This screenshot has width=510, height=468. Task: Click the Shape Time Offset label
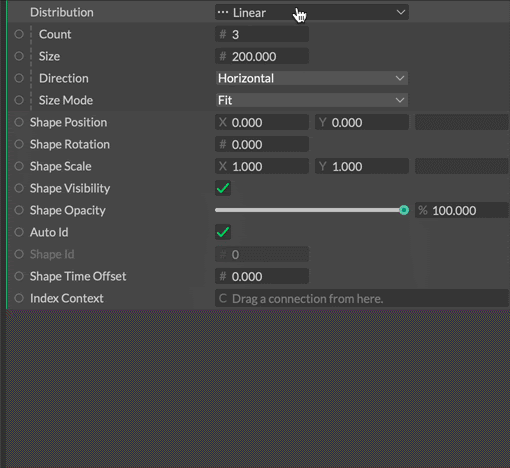tap(78, 276)
